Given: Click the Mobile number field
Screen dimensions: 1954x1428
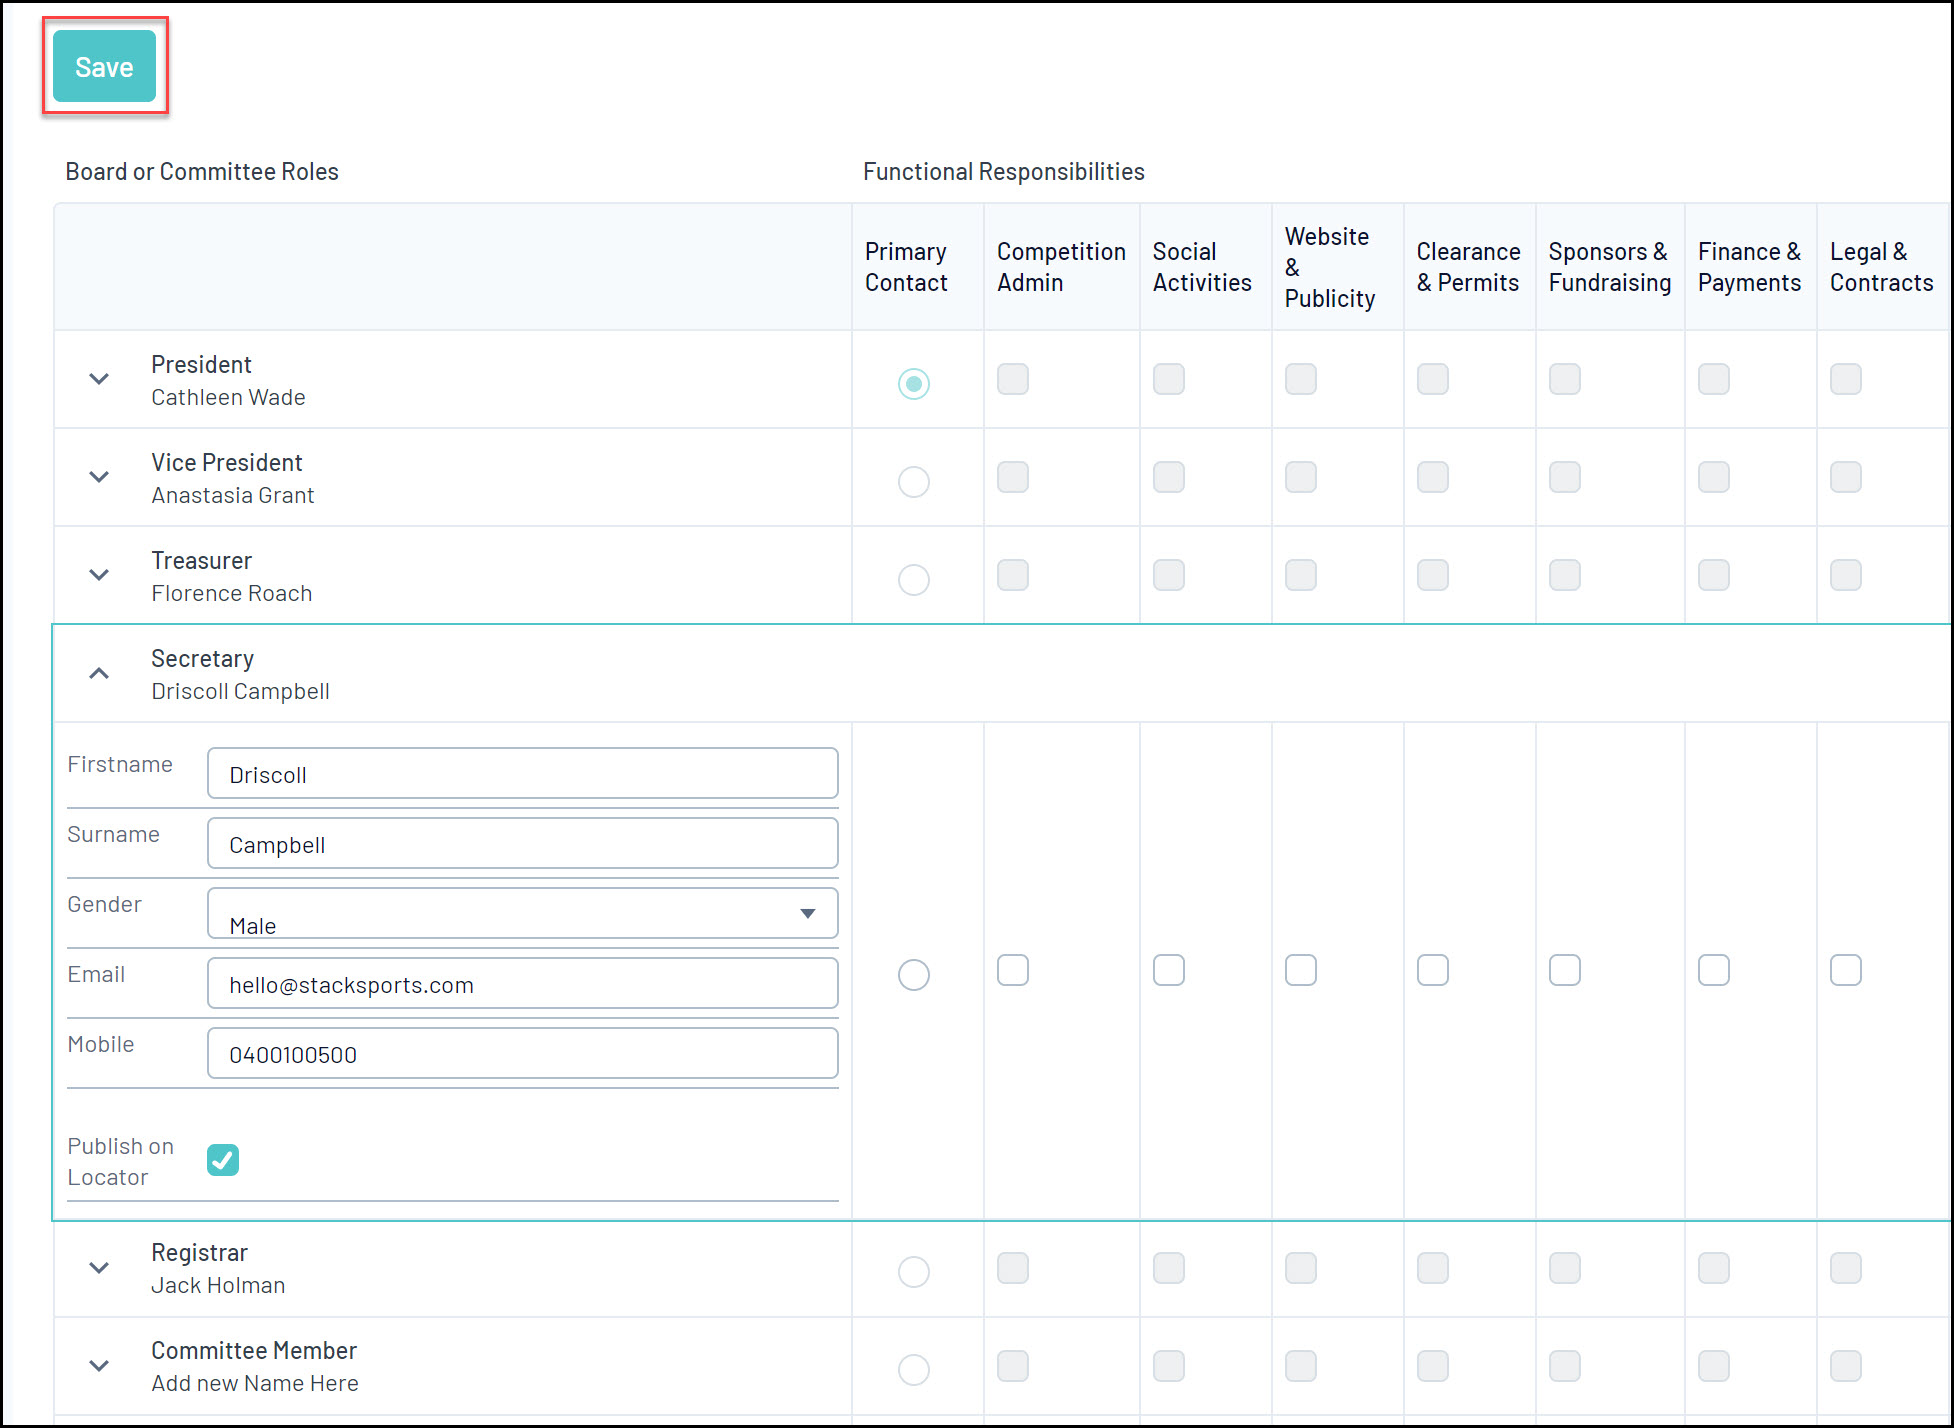Looking at the screenshot, I should pyautogui.click(x=522, y=1054).
